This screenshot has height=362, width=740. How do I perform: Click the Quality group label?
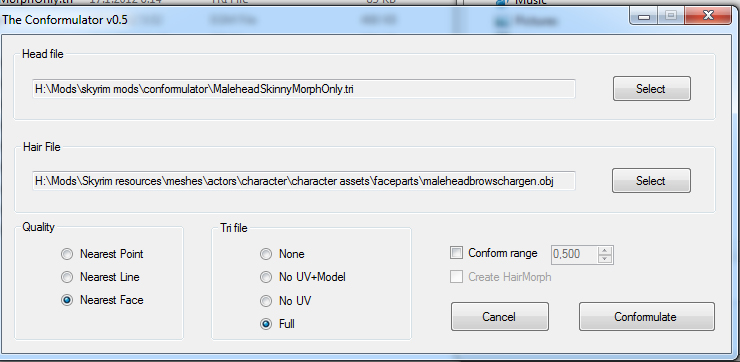[x=39, y=227]
